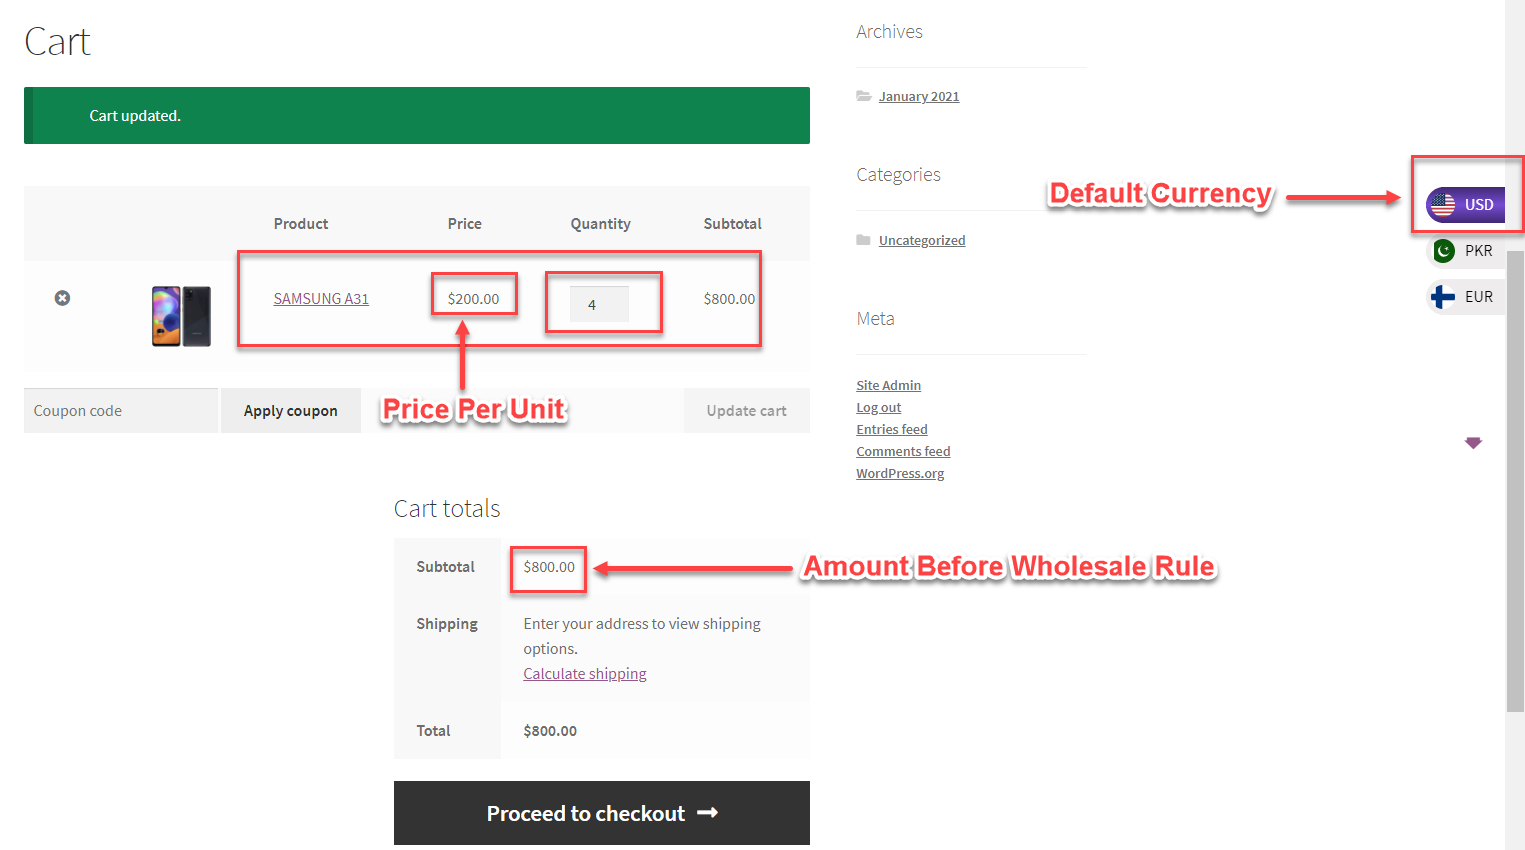Open the January 2021 archive
Image resolution: width=1525 pixels, height=850 pixels.
(x=919, y=97)
